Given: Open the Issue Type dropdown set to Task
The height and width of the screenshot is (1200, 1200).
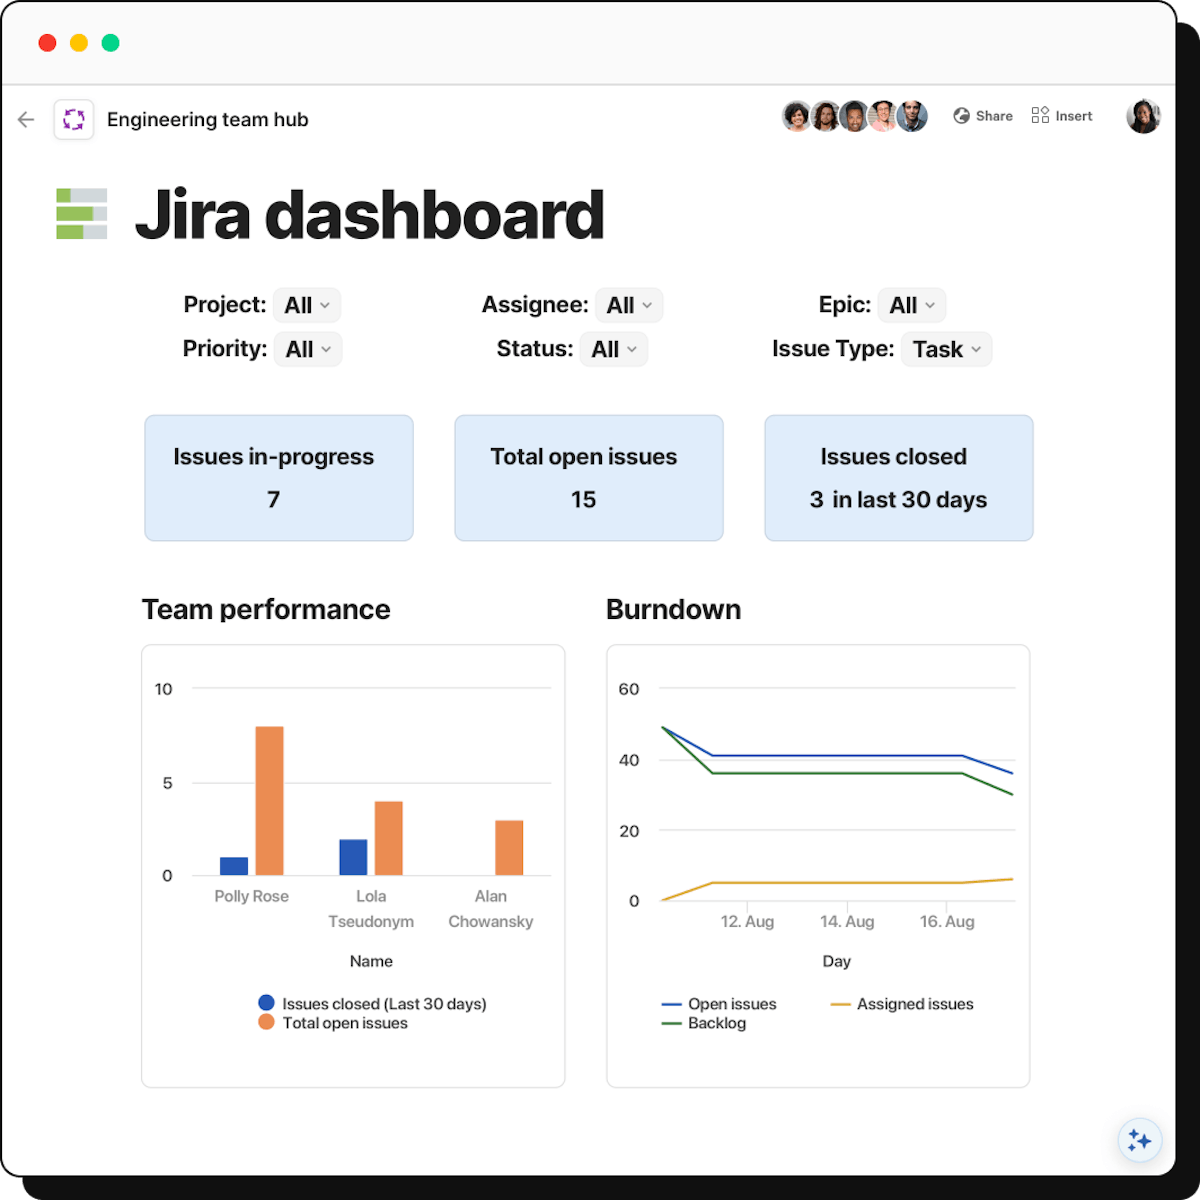Looking at the screenshot, I should pyautogui.click(x=946, y=349).
